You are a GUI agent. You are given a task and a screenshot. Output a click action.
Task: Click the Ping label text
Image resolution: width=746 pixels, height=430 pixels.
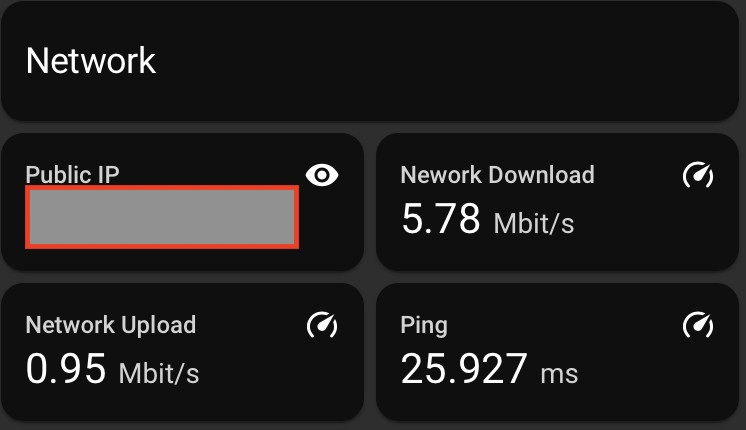[x=424, y=325]
